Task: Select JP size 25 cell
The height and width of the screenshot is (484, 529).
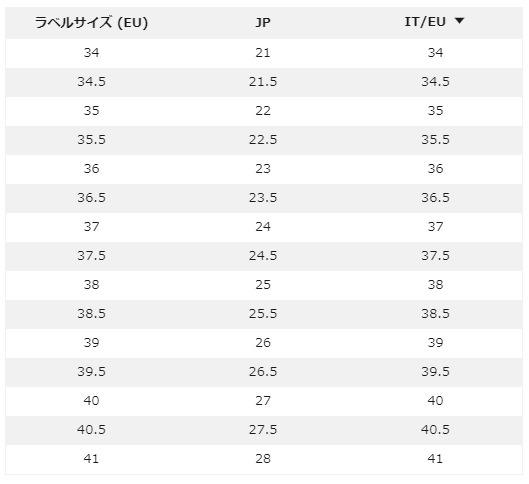Action: 263,285
